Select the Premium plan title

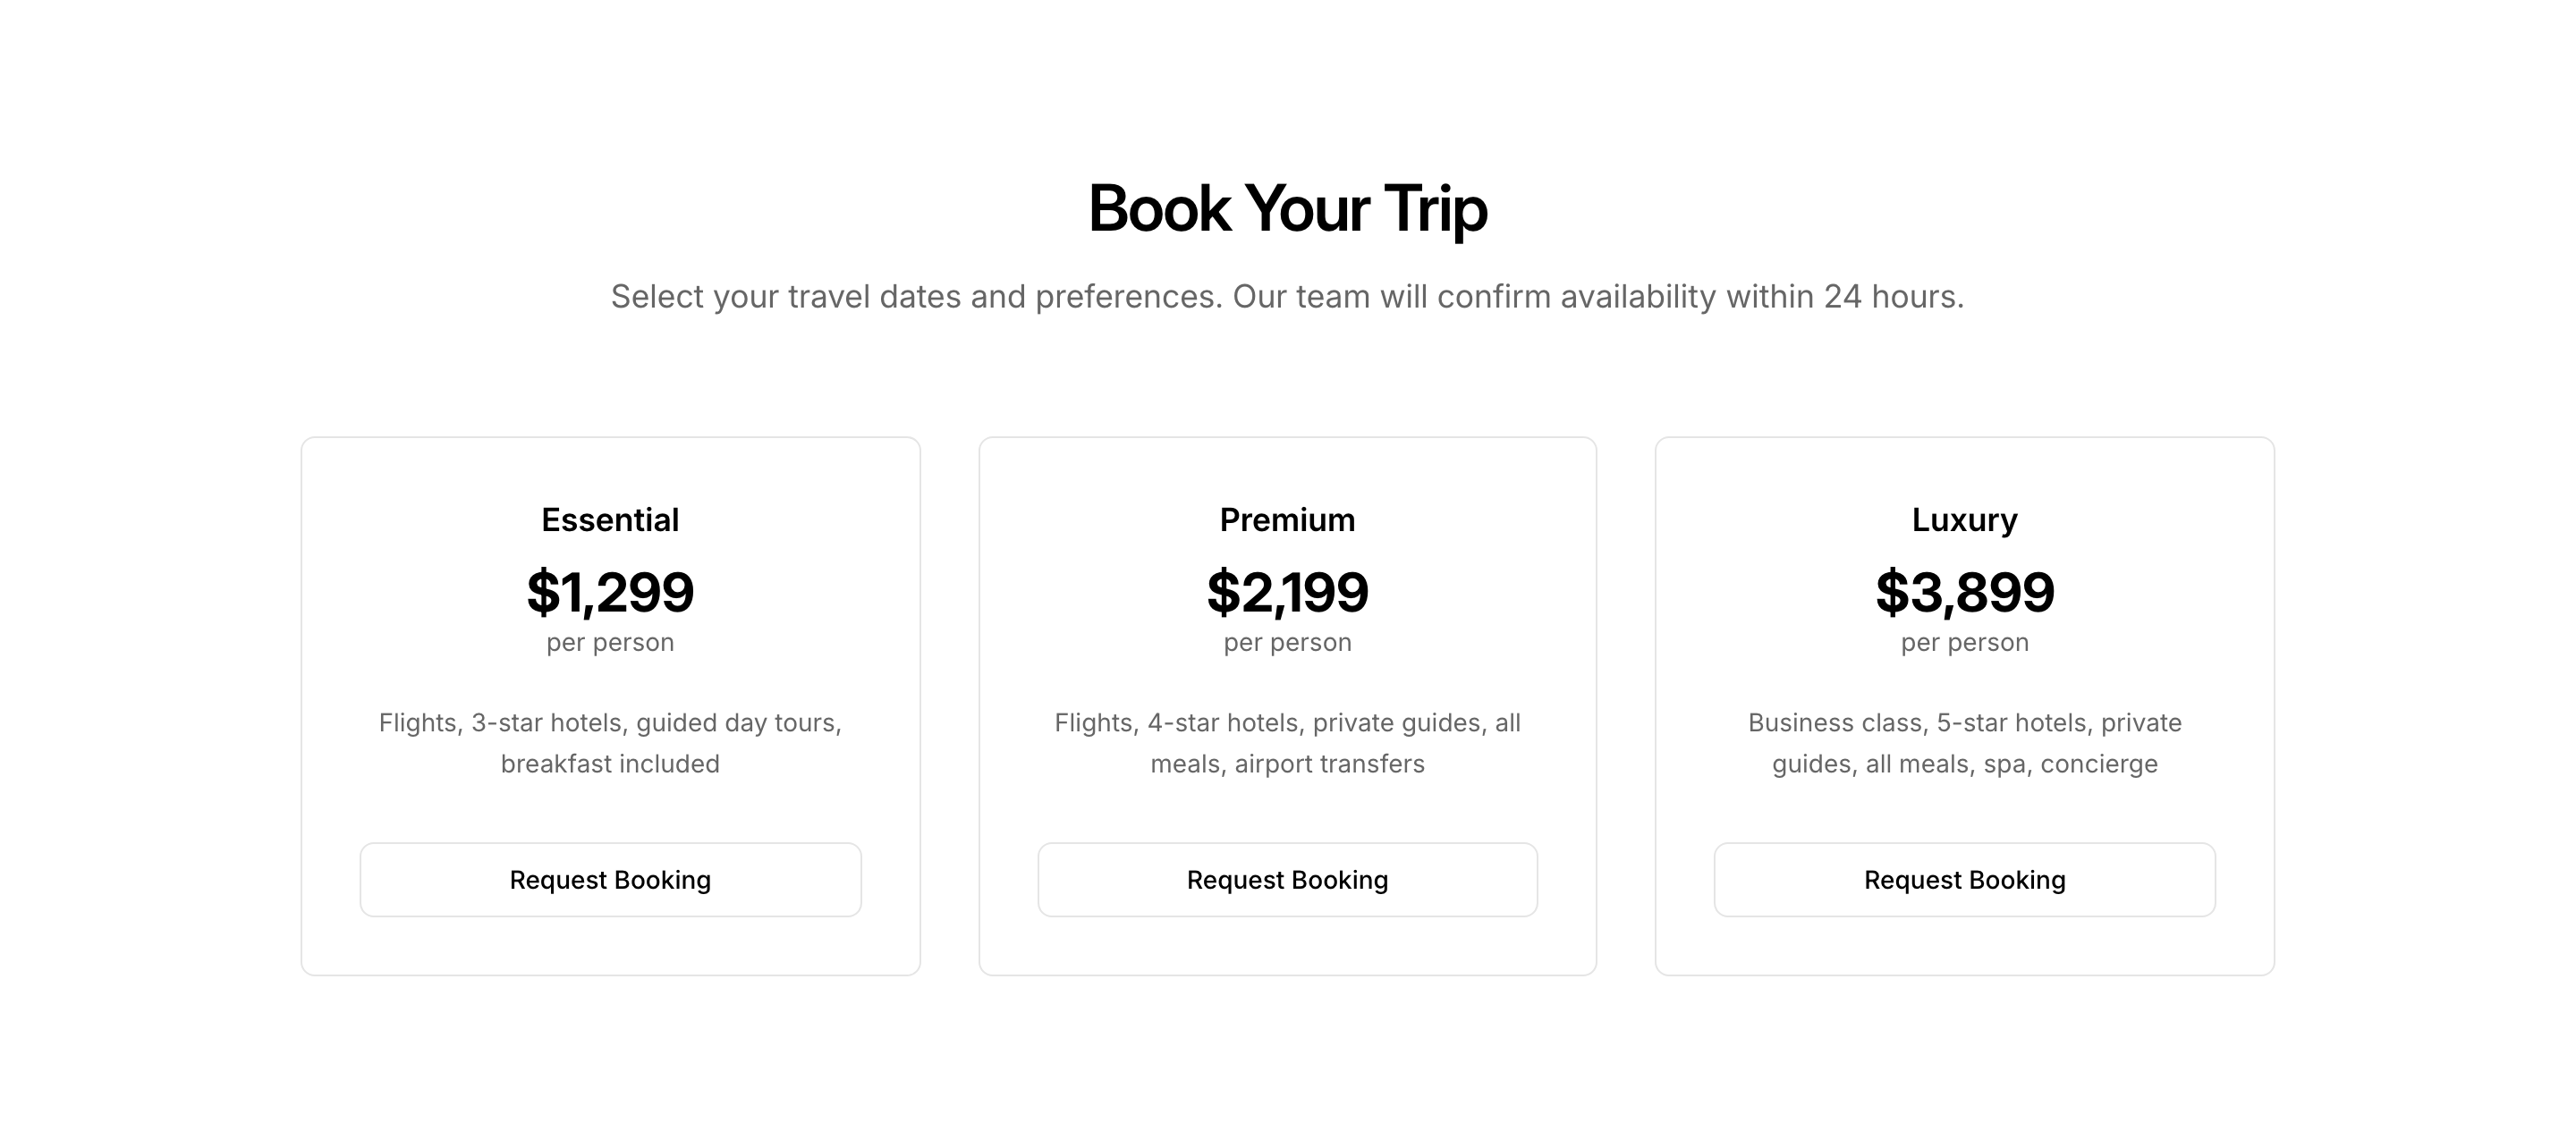pos(1287,519)
